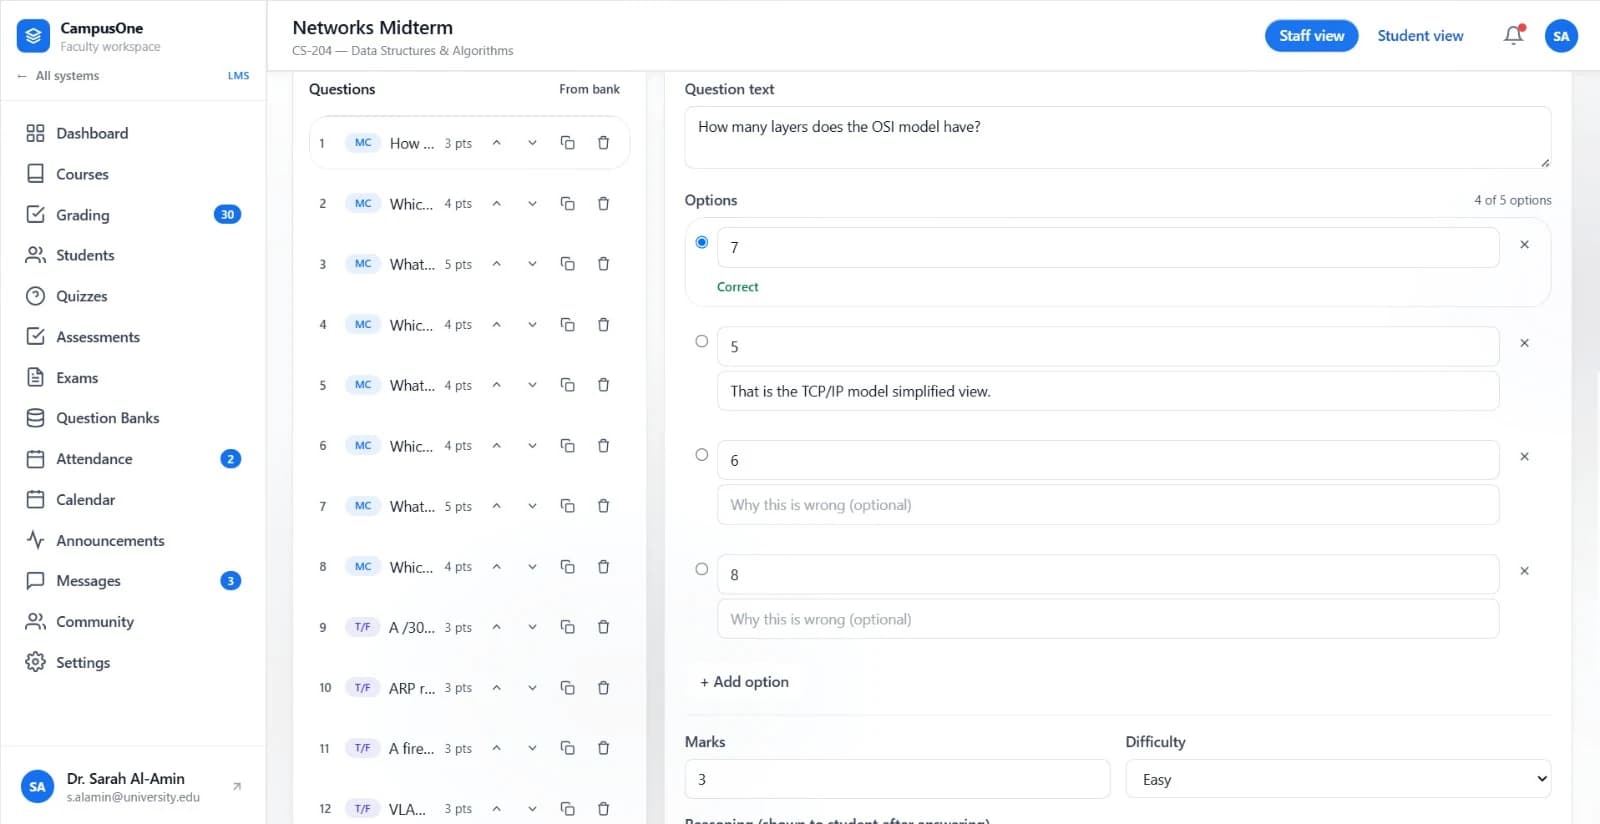Remove option 7 with X icon
1600x824 pixels.
[x=1524, y=244]
